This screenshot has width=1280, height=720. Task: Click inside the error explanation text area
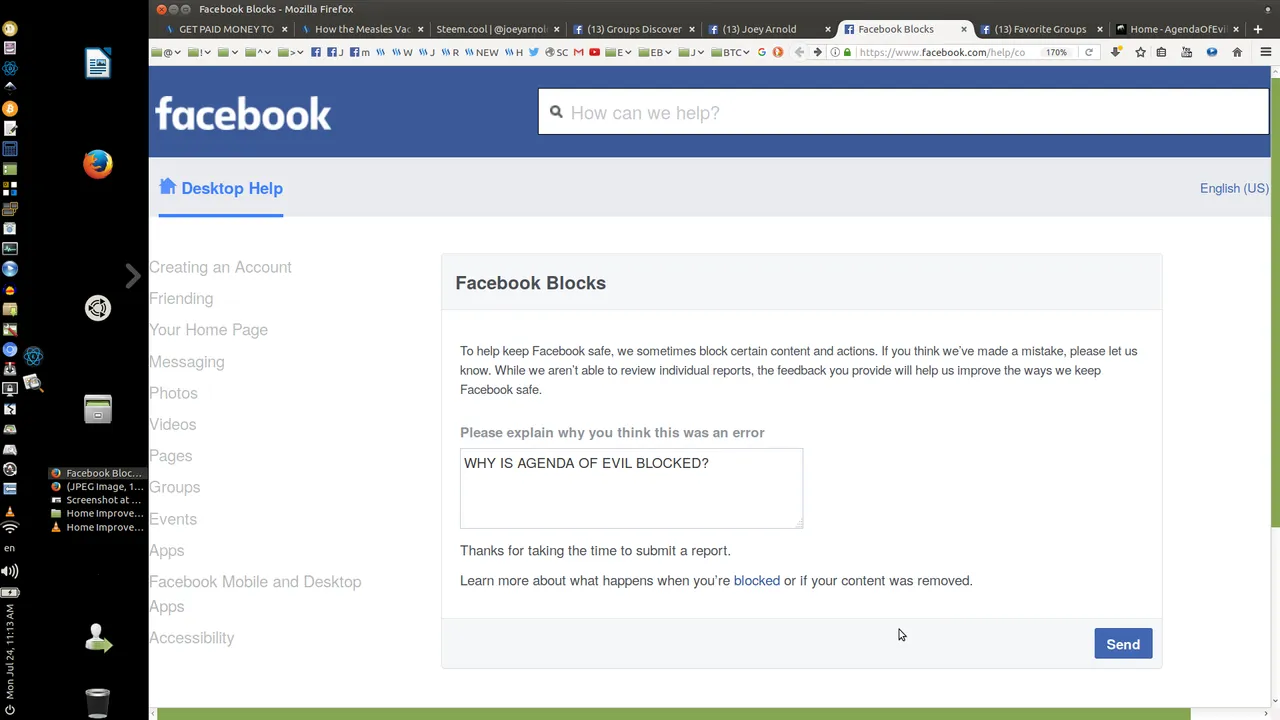pos(631,488)
